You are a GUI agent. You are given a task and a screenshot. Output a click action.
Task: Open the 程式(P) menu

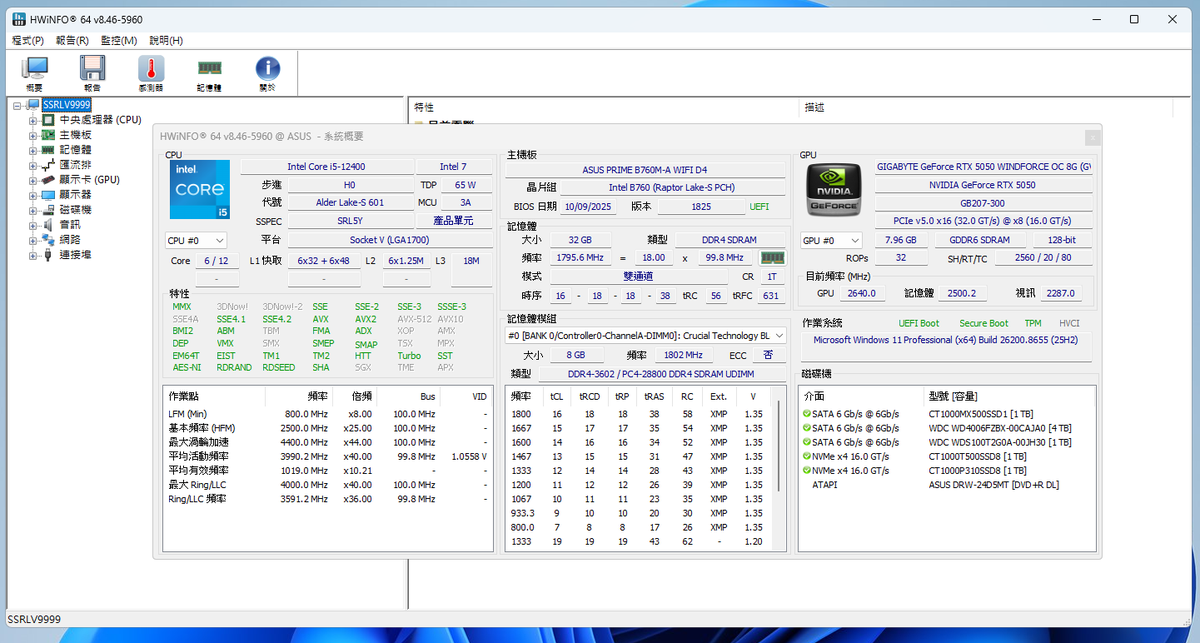pyautogui.click(x=28, y=41)
